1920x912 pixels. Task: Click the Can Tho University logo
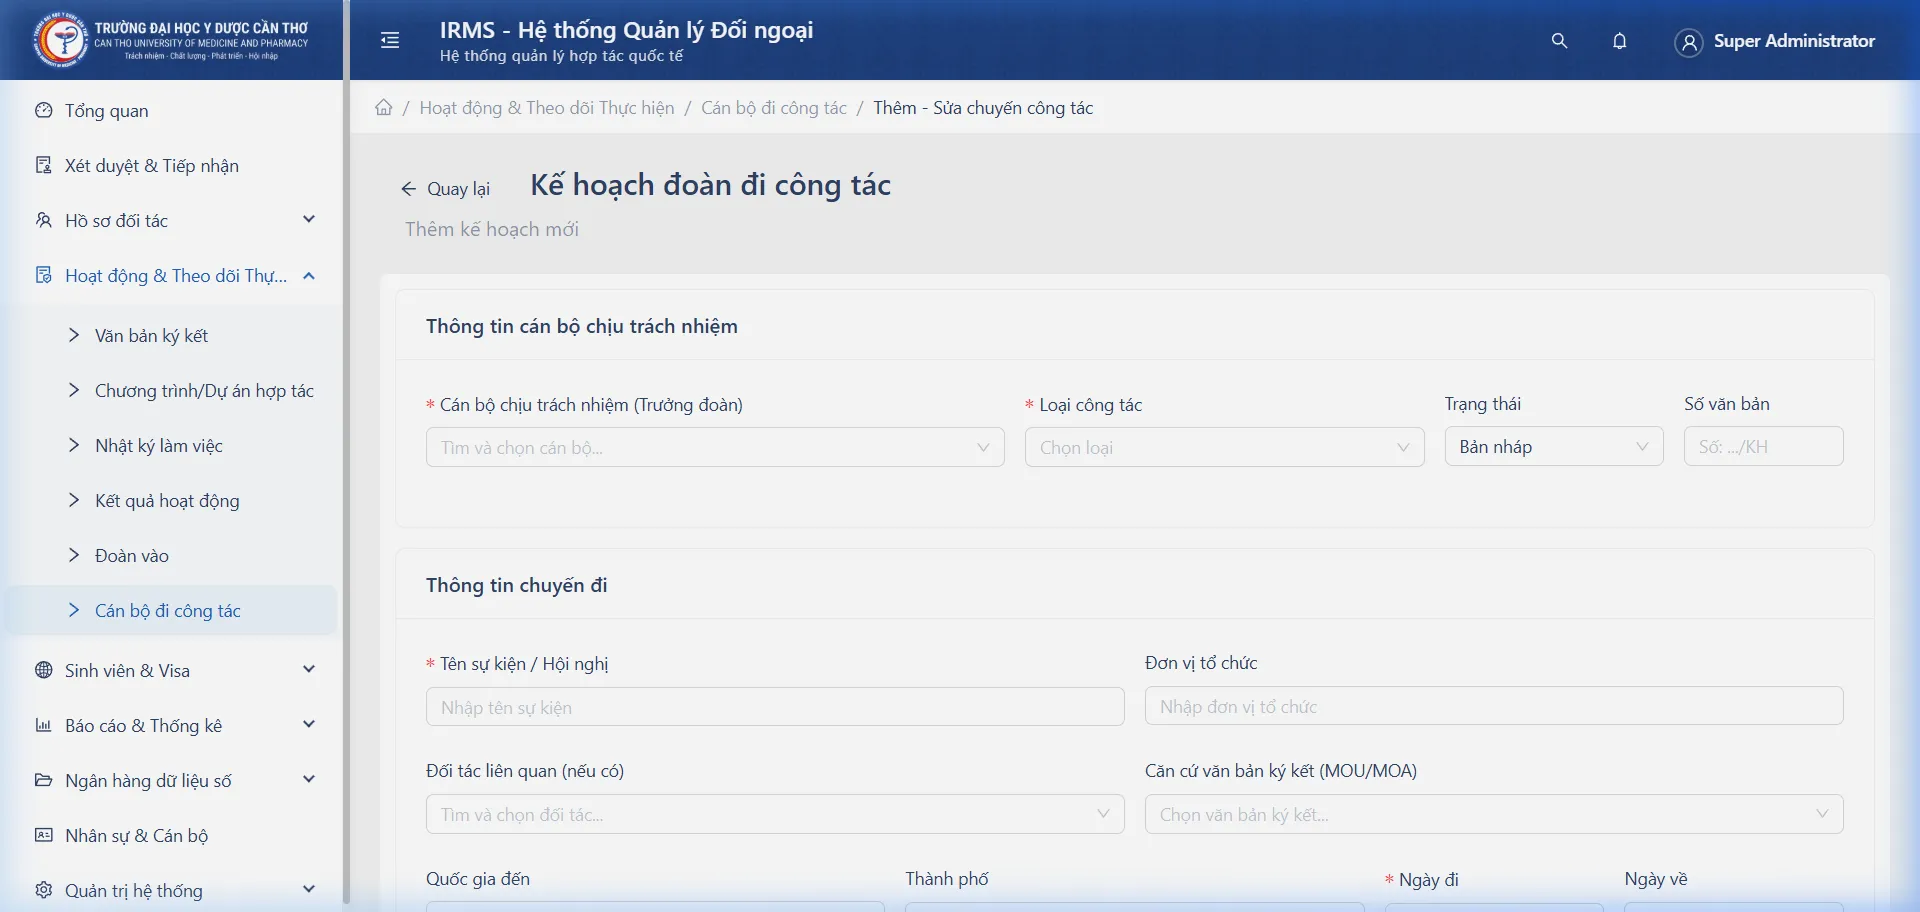click(62, 39)
